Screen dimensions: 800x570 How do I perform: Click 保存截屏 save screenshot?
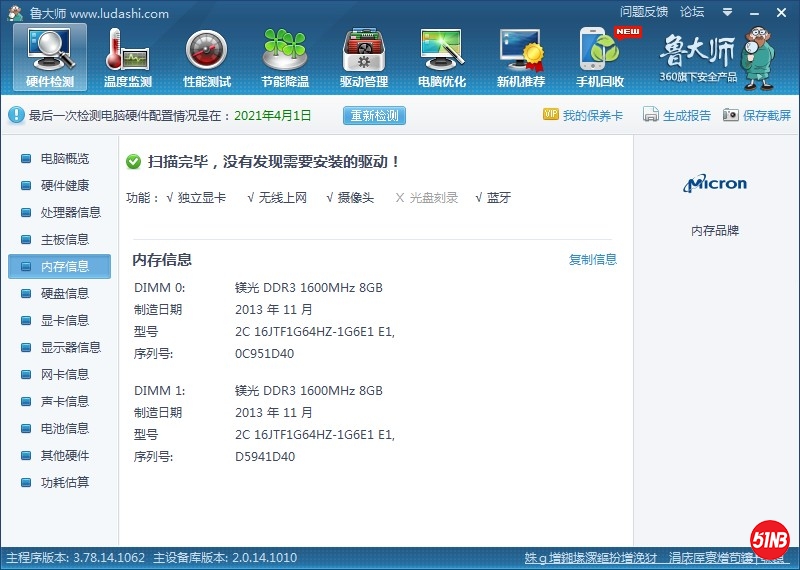point(757,116)
